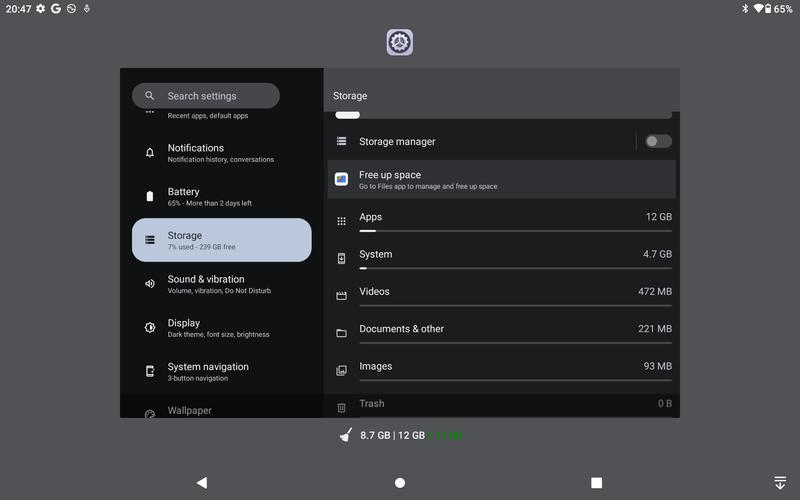Tap the Back navigation triangle

tap(202, 483)
